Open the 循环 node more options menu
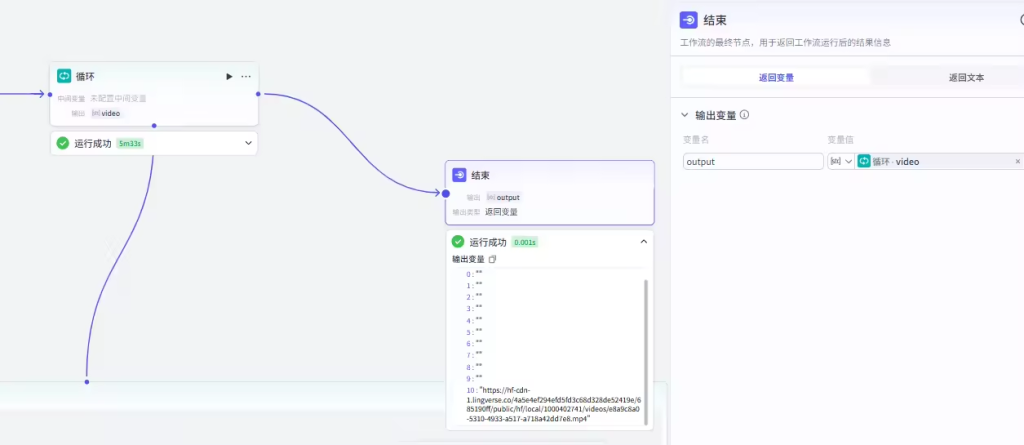The height and width of the screenshot is (445, 1024). [246, 76]
